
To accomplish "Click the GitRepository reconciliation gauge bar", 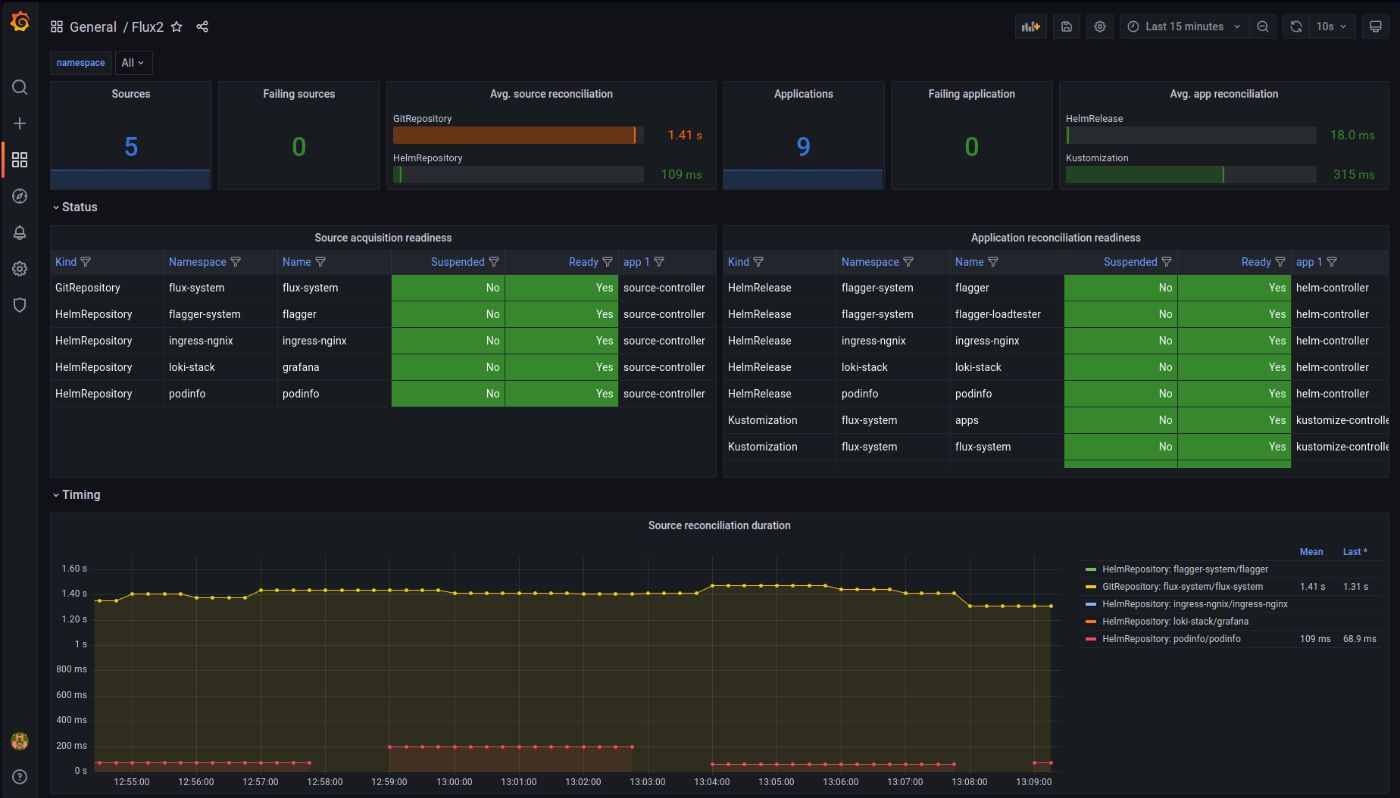I will (515, 134).
